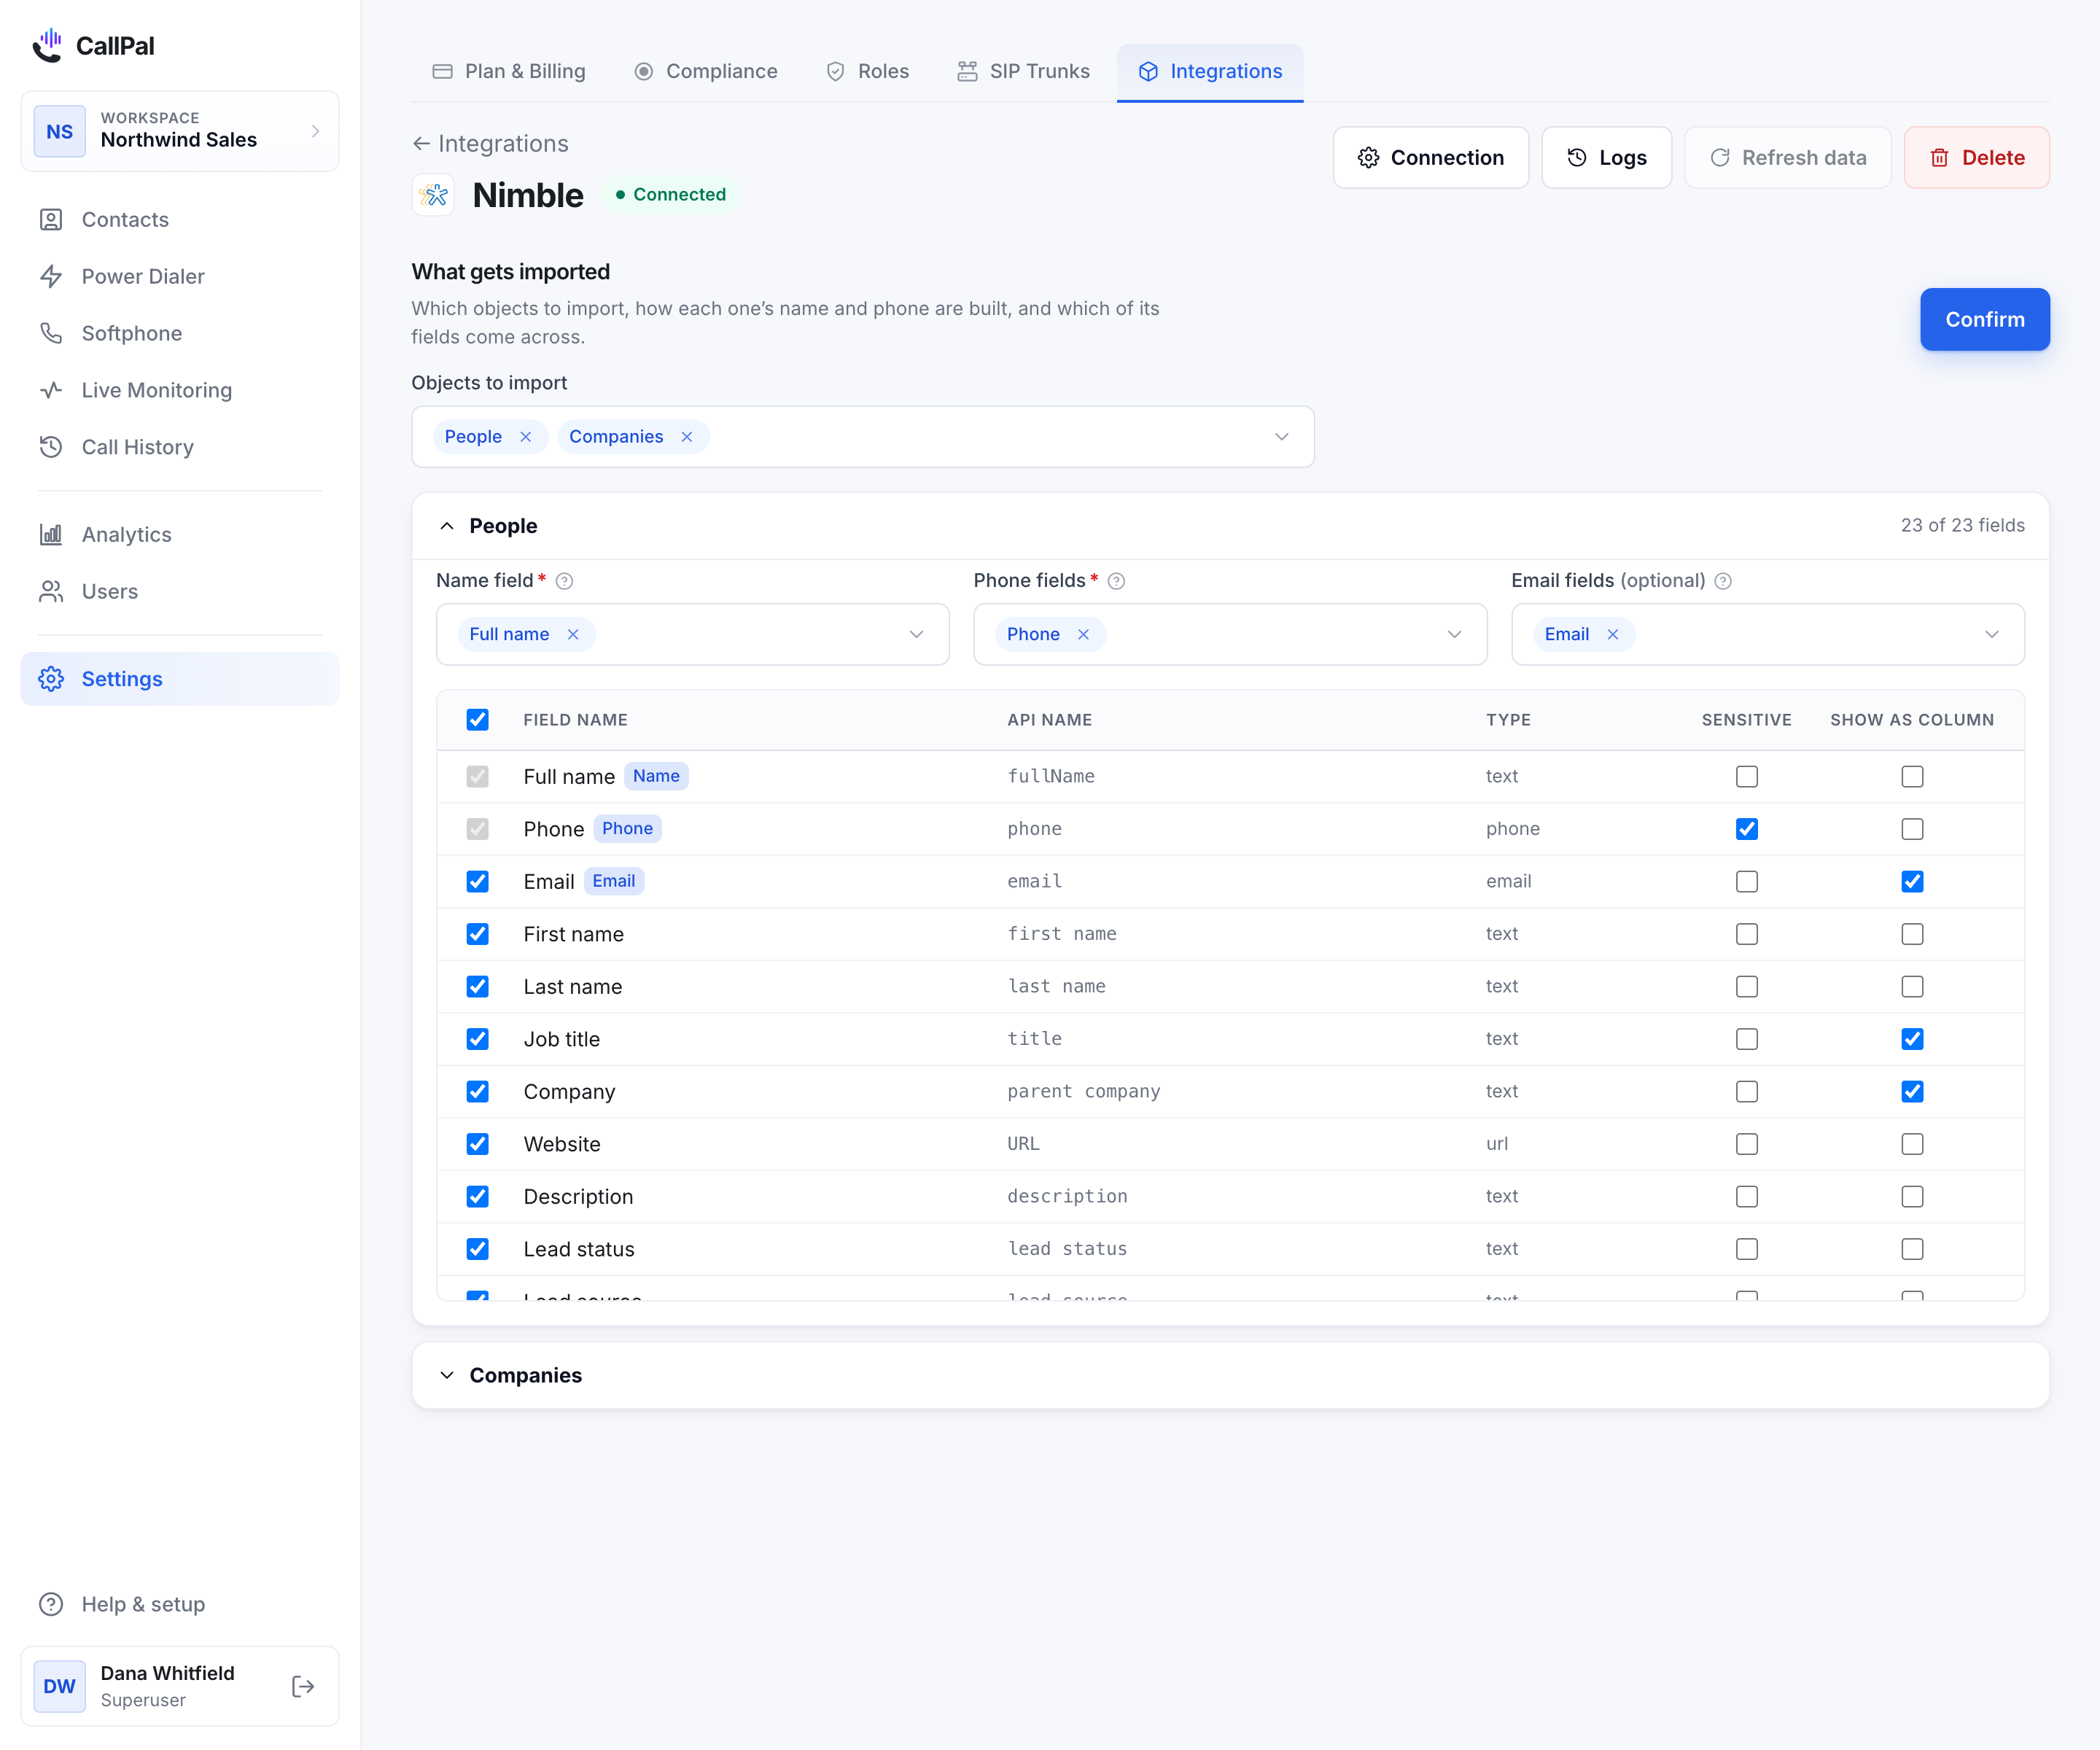Check Show as column for Website
Image resolution: width=2100 pixels, height=1750 pixels.
coord(1913,1144)
